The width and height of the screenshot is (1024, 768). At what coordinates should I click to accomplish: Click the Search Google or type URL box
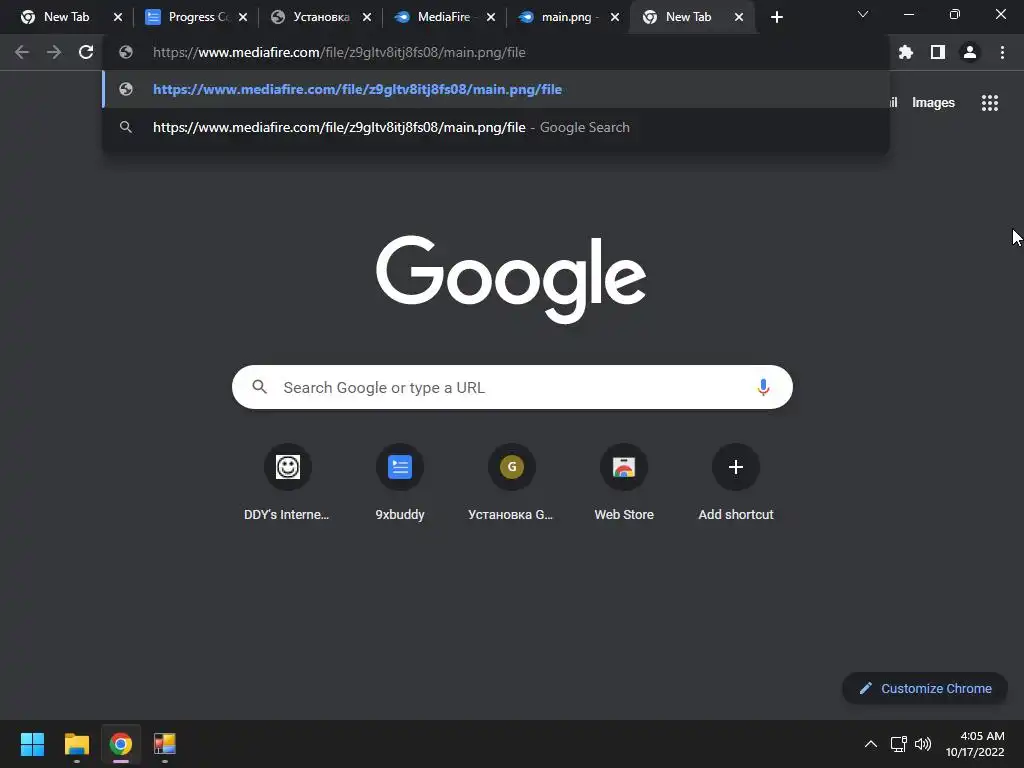(512, 387)
